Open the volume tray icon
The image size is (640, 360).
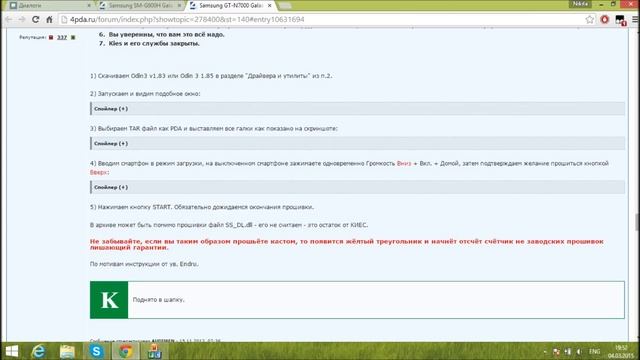pyautogui.click(x=579, y=351)
